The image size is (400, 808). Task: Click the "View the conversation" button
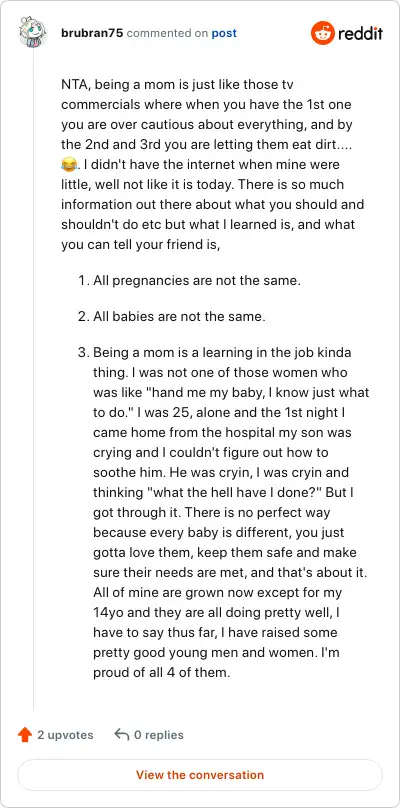pyautogui.click(x=200, y=775)
